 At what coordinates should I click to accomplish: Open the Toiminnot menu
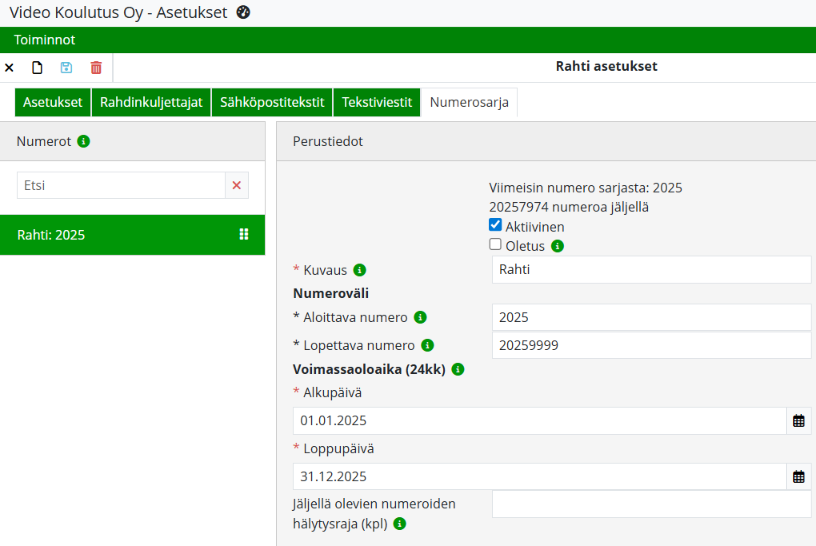(x=45, y=40)
